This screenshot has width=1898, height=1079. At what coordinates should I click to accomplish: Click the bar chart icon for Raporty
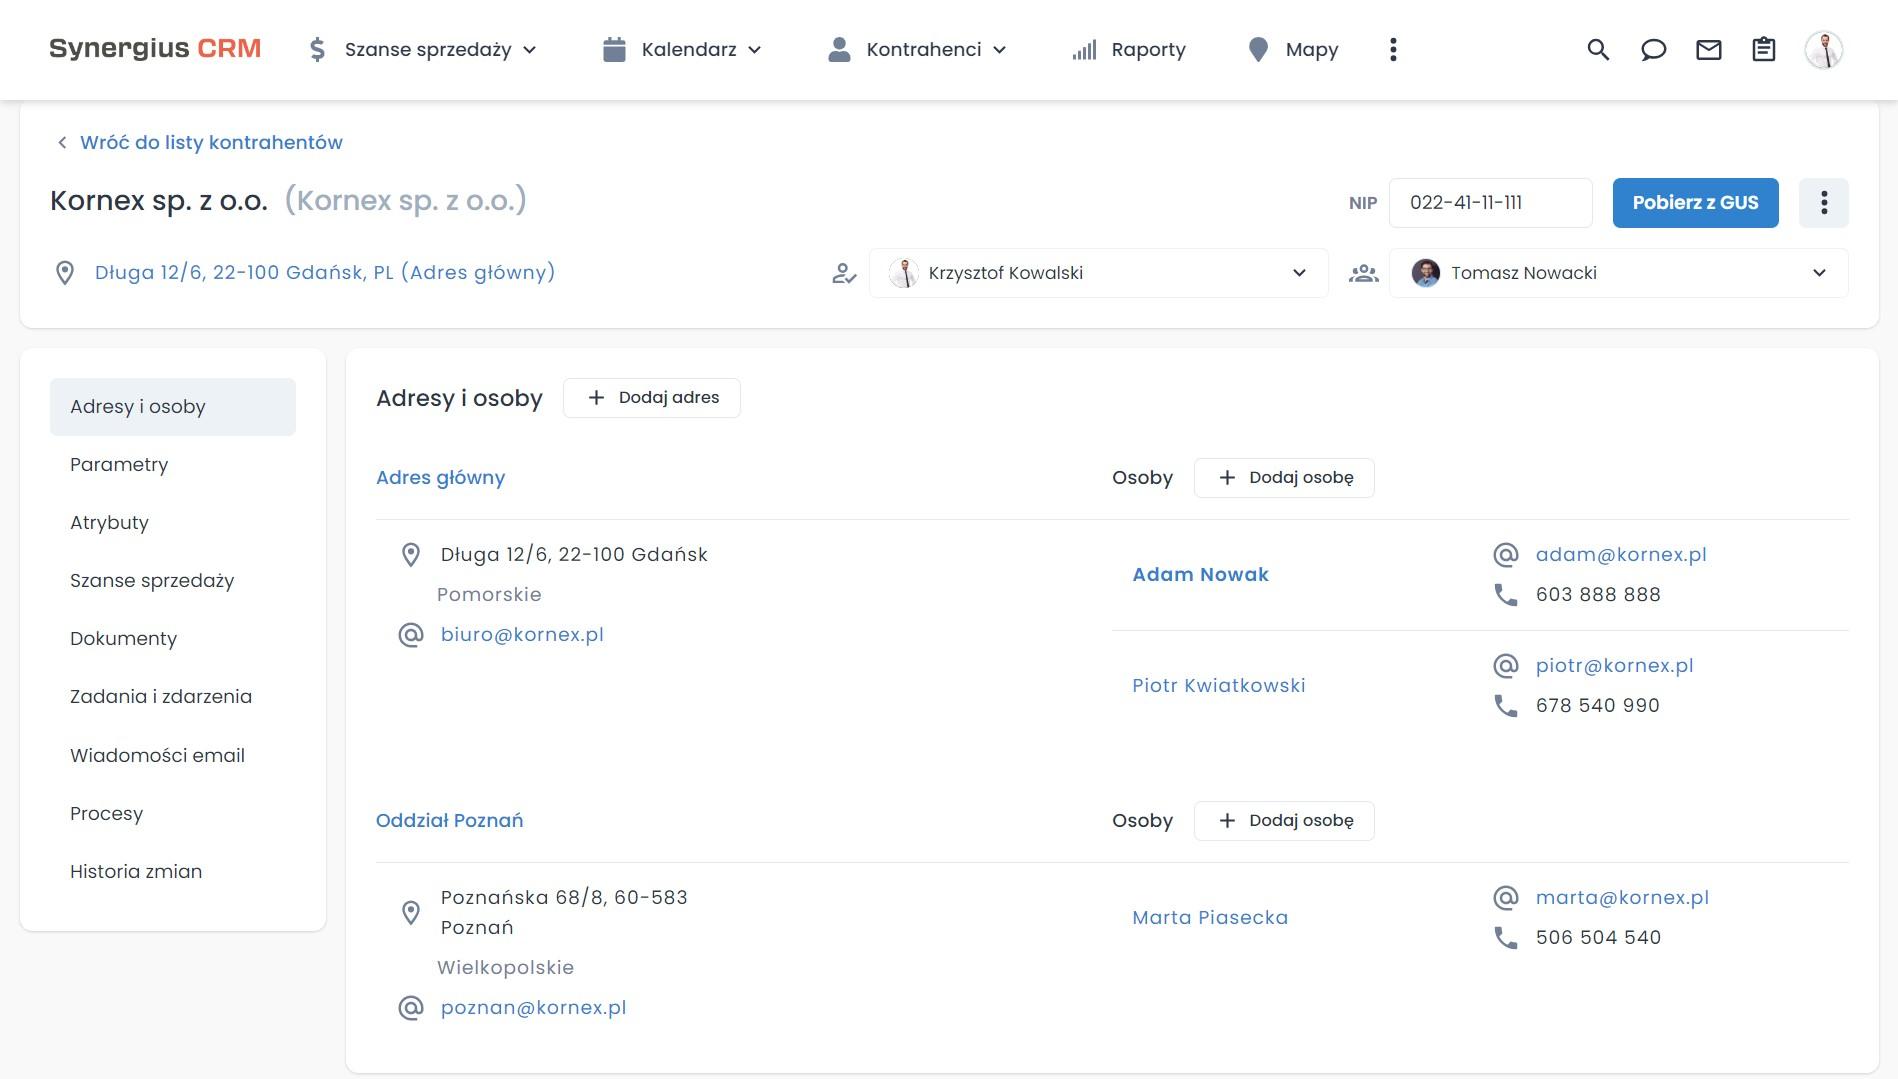tap(1084, 50)
